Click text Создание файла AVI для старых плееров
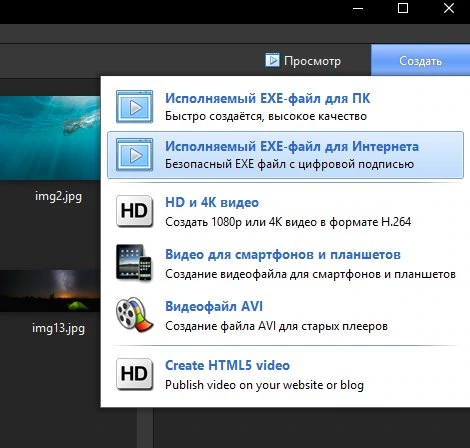The height and width of the screenshot is (448, 470). (x=276, y=326)
